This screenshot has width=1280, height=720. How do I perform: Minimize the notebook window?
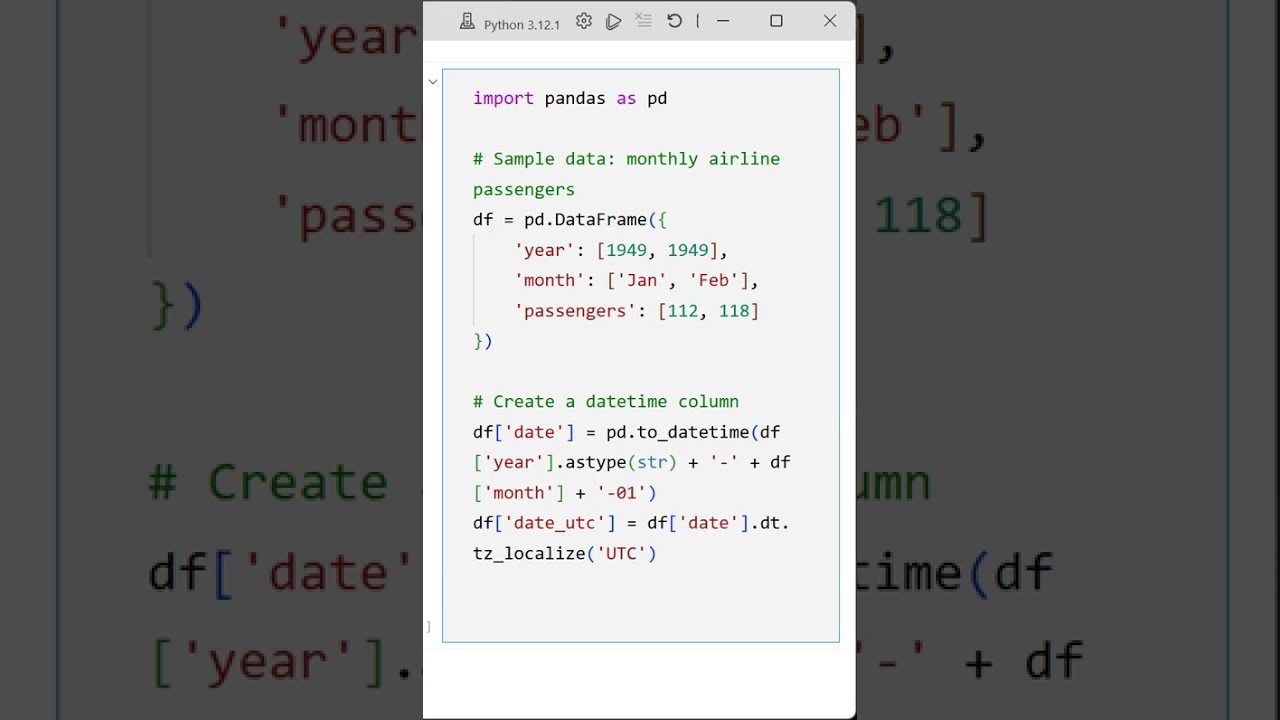pos(723,21)
